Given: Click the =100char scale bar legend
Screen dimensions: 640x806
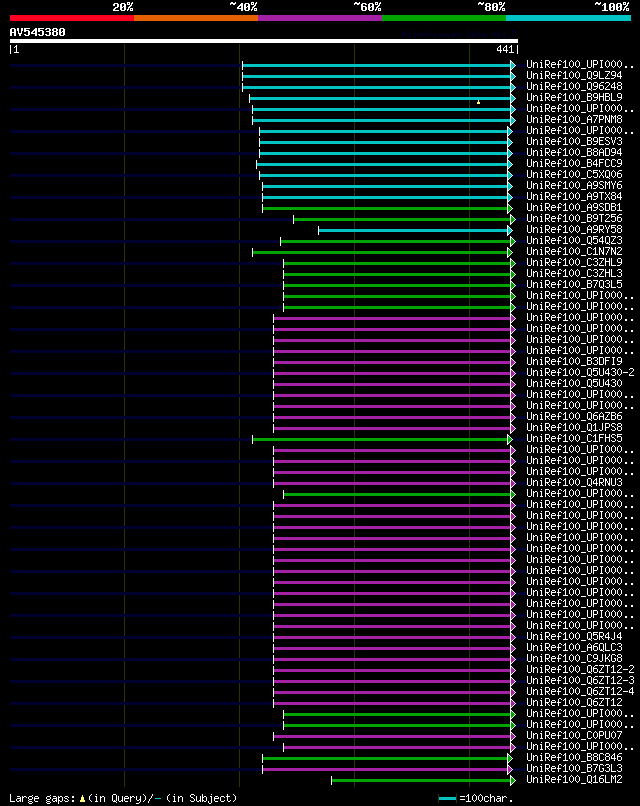Looking at the screenshot, I should click(476, 798).
